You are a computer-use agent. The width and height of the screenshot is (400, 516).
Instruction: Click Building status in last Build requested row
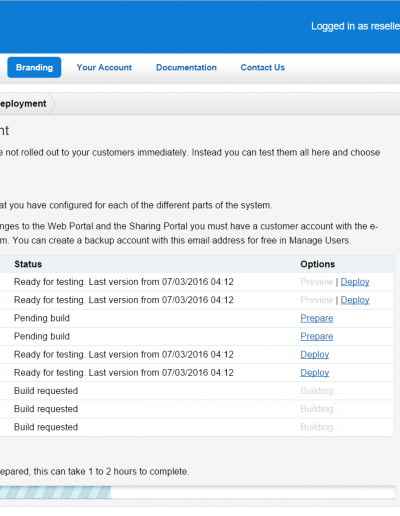point(320,427)
